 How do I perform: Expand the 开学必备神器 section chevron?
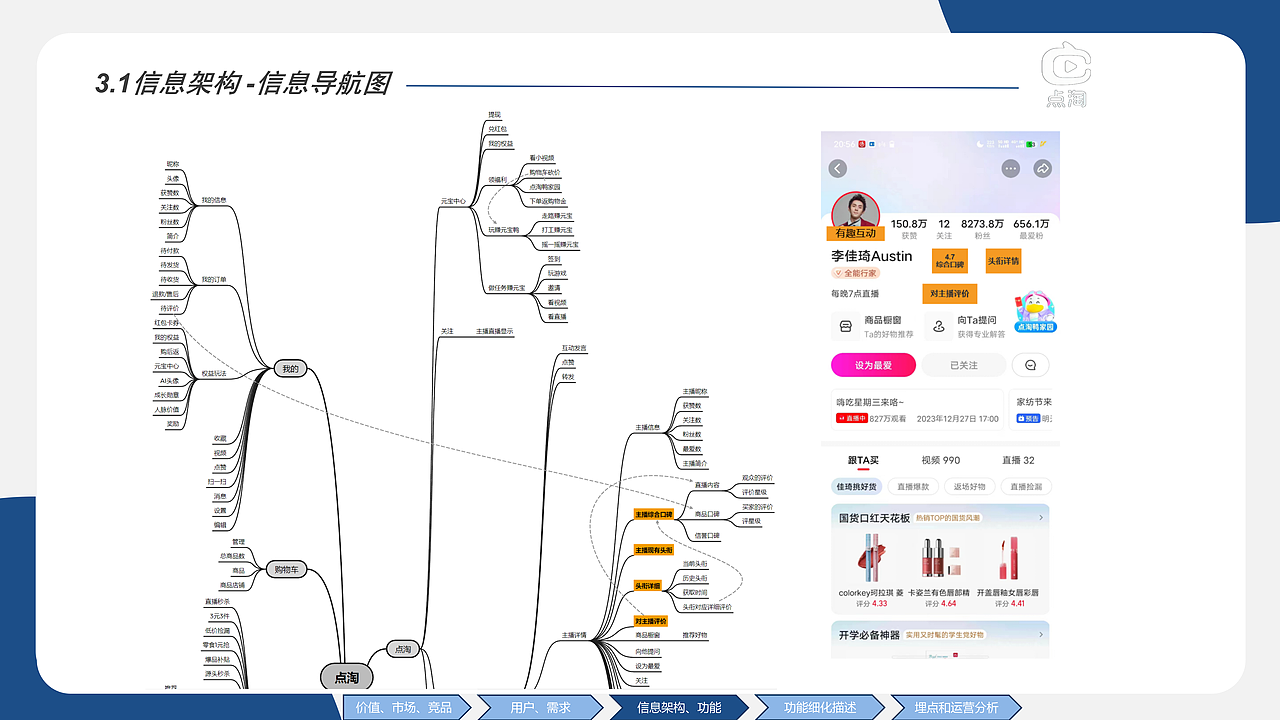pyautogui.click(x=1041, y=634)
